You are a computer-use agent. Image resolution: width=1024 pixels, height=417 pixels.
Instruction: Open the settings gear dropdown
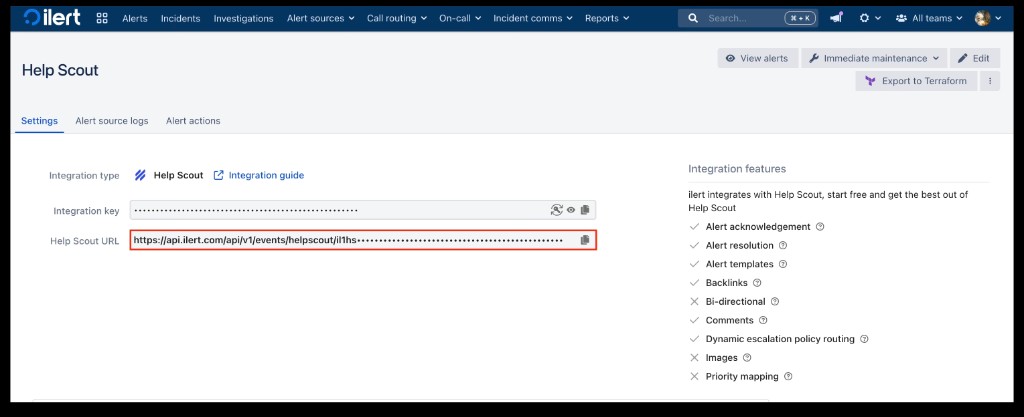point(868,18)
